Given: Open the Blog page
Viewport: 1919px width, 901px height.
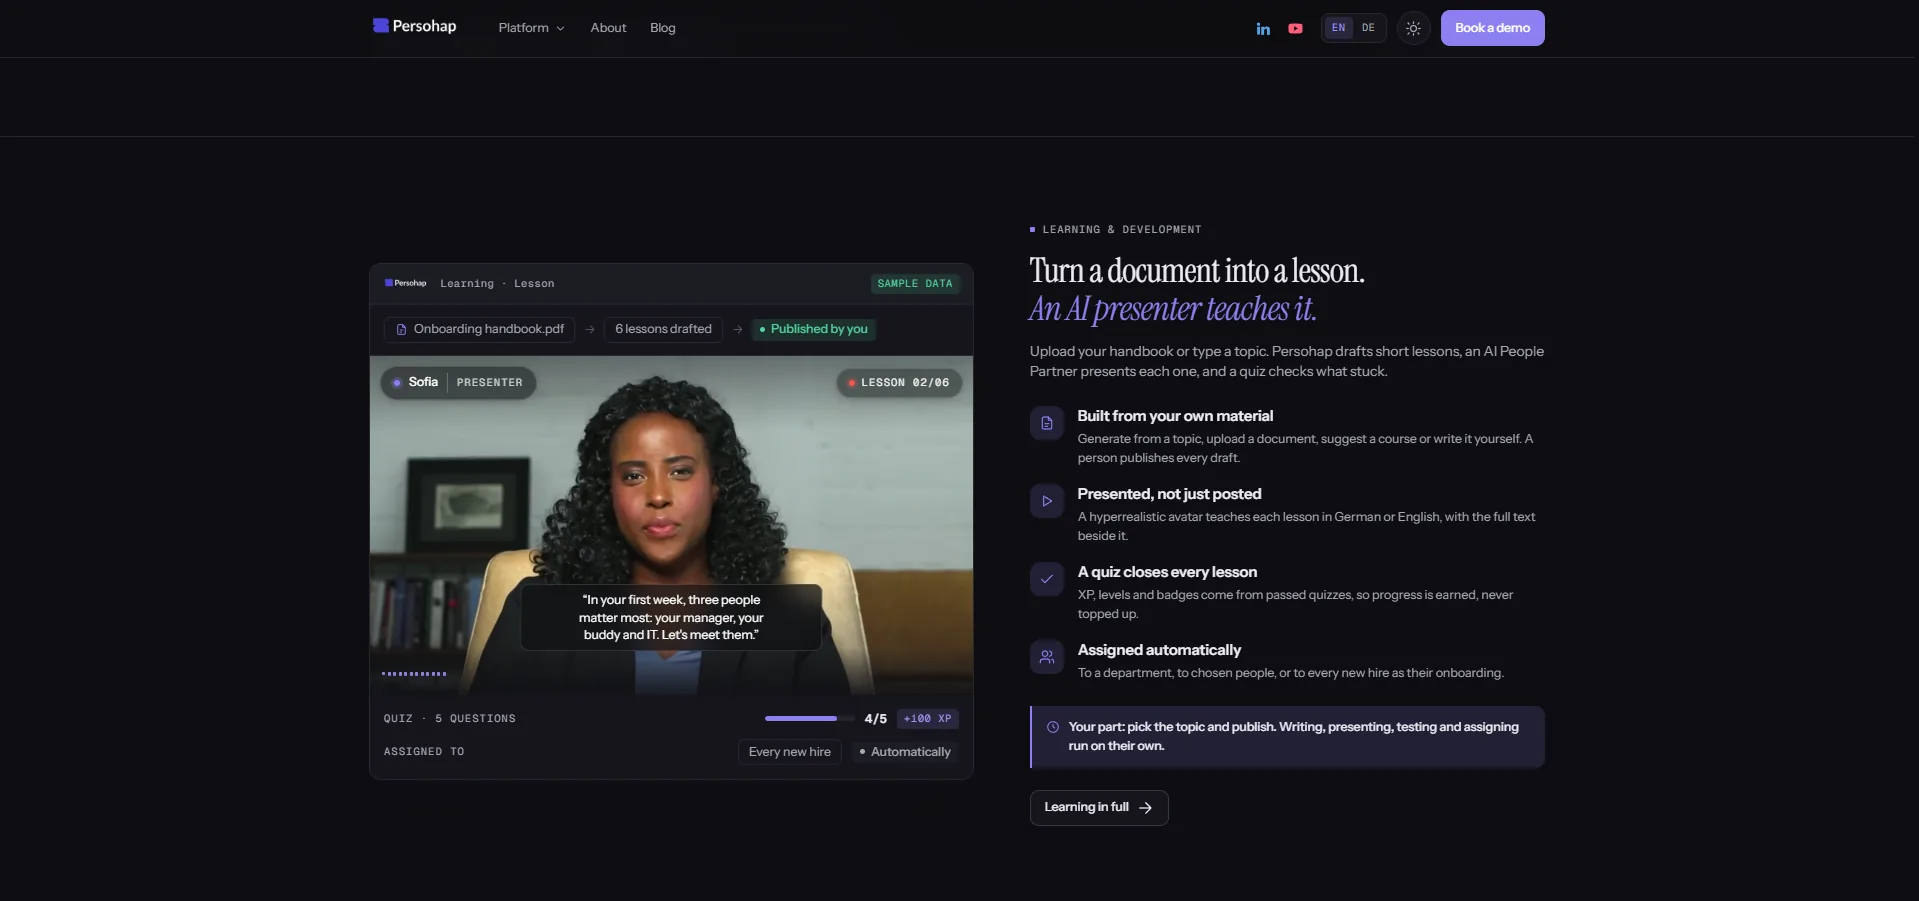Looking at the screenshot, I should coord(663,28).
